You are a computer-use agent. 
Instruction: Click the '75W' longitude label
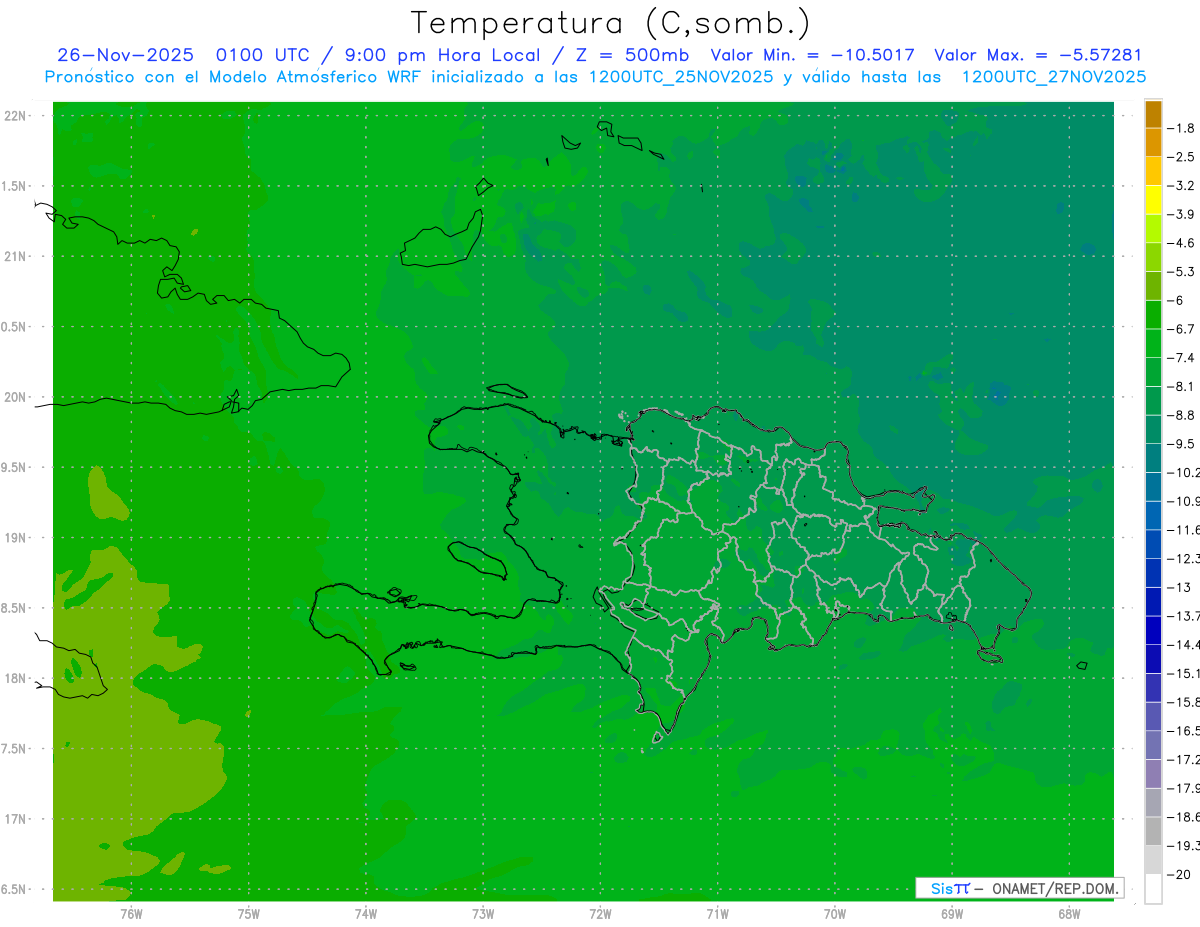click(x=249, y=913)
